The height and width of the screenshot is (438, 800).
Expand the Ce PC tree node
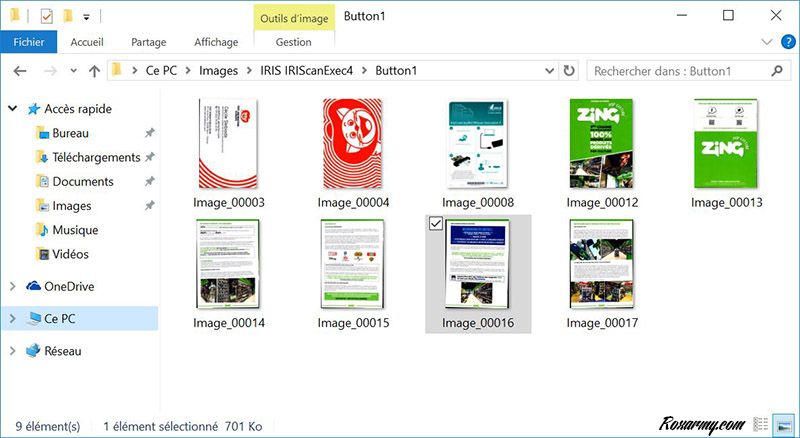pyautogui.click(x=12, y=319)
